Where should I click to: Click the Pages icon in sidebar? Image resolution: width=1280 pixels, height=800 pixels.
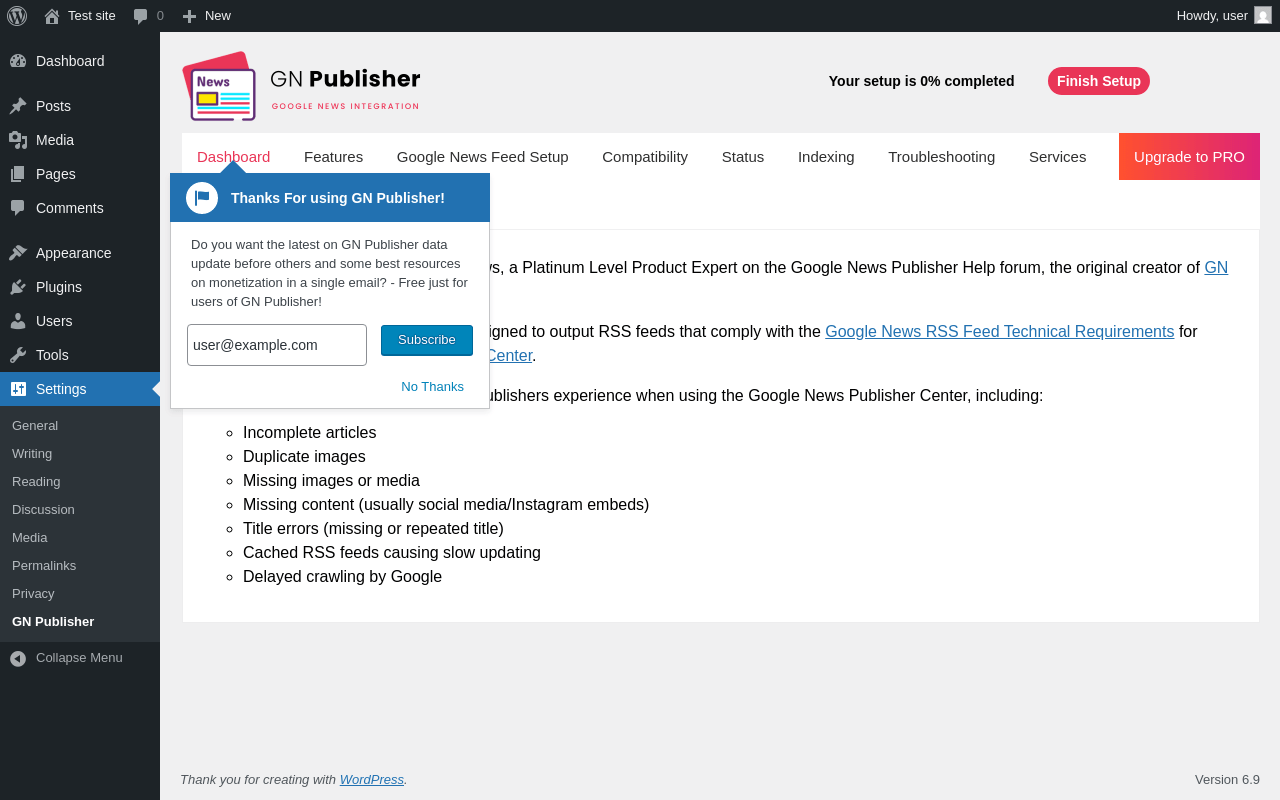[18, 174]
